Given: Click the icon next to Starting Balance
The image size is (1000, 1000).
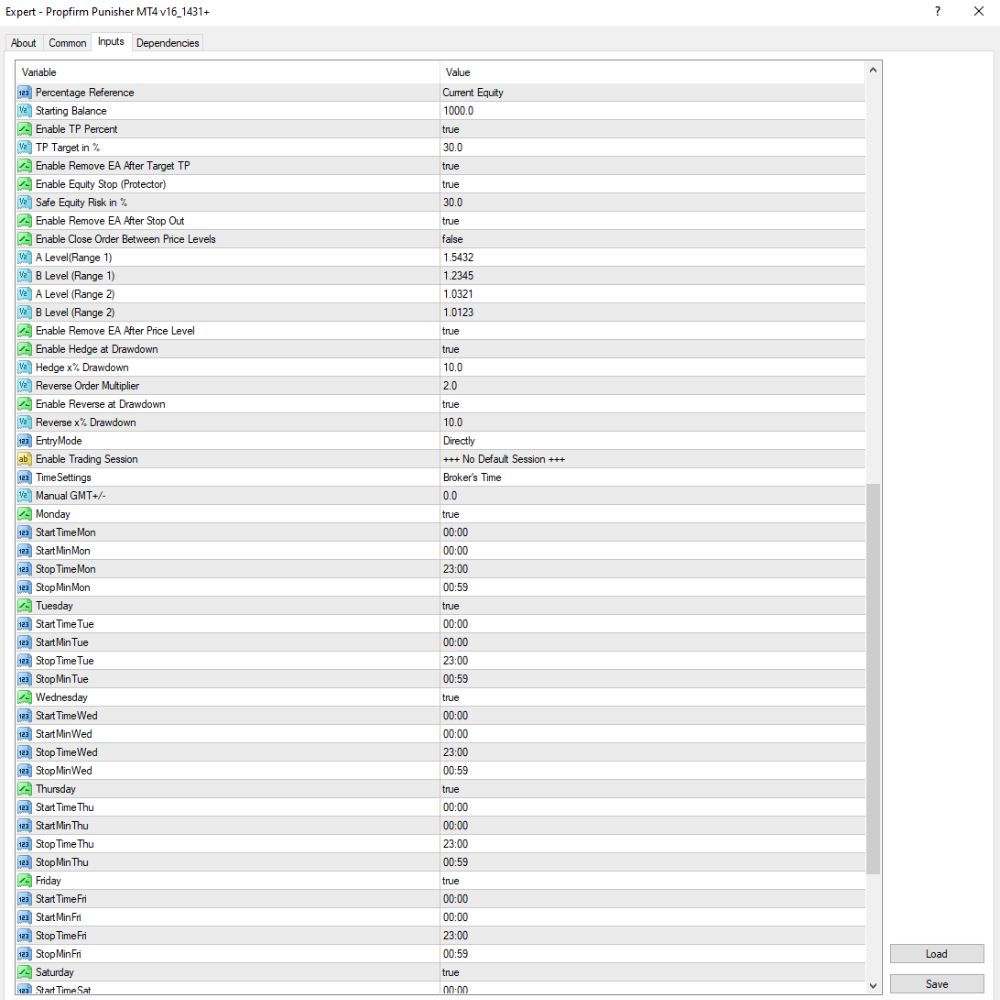Looking at the screenshot, I should [24, 111].
